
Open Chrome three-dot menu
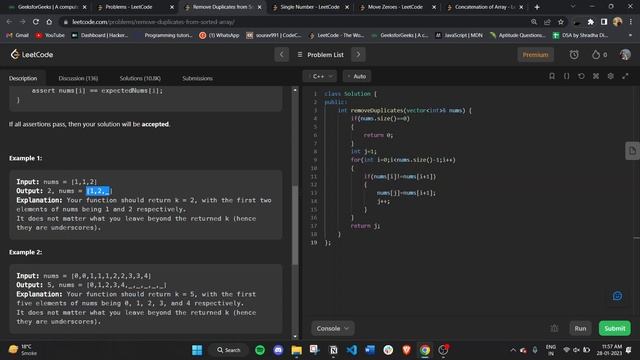click(x=631, y=22)
